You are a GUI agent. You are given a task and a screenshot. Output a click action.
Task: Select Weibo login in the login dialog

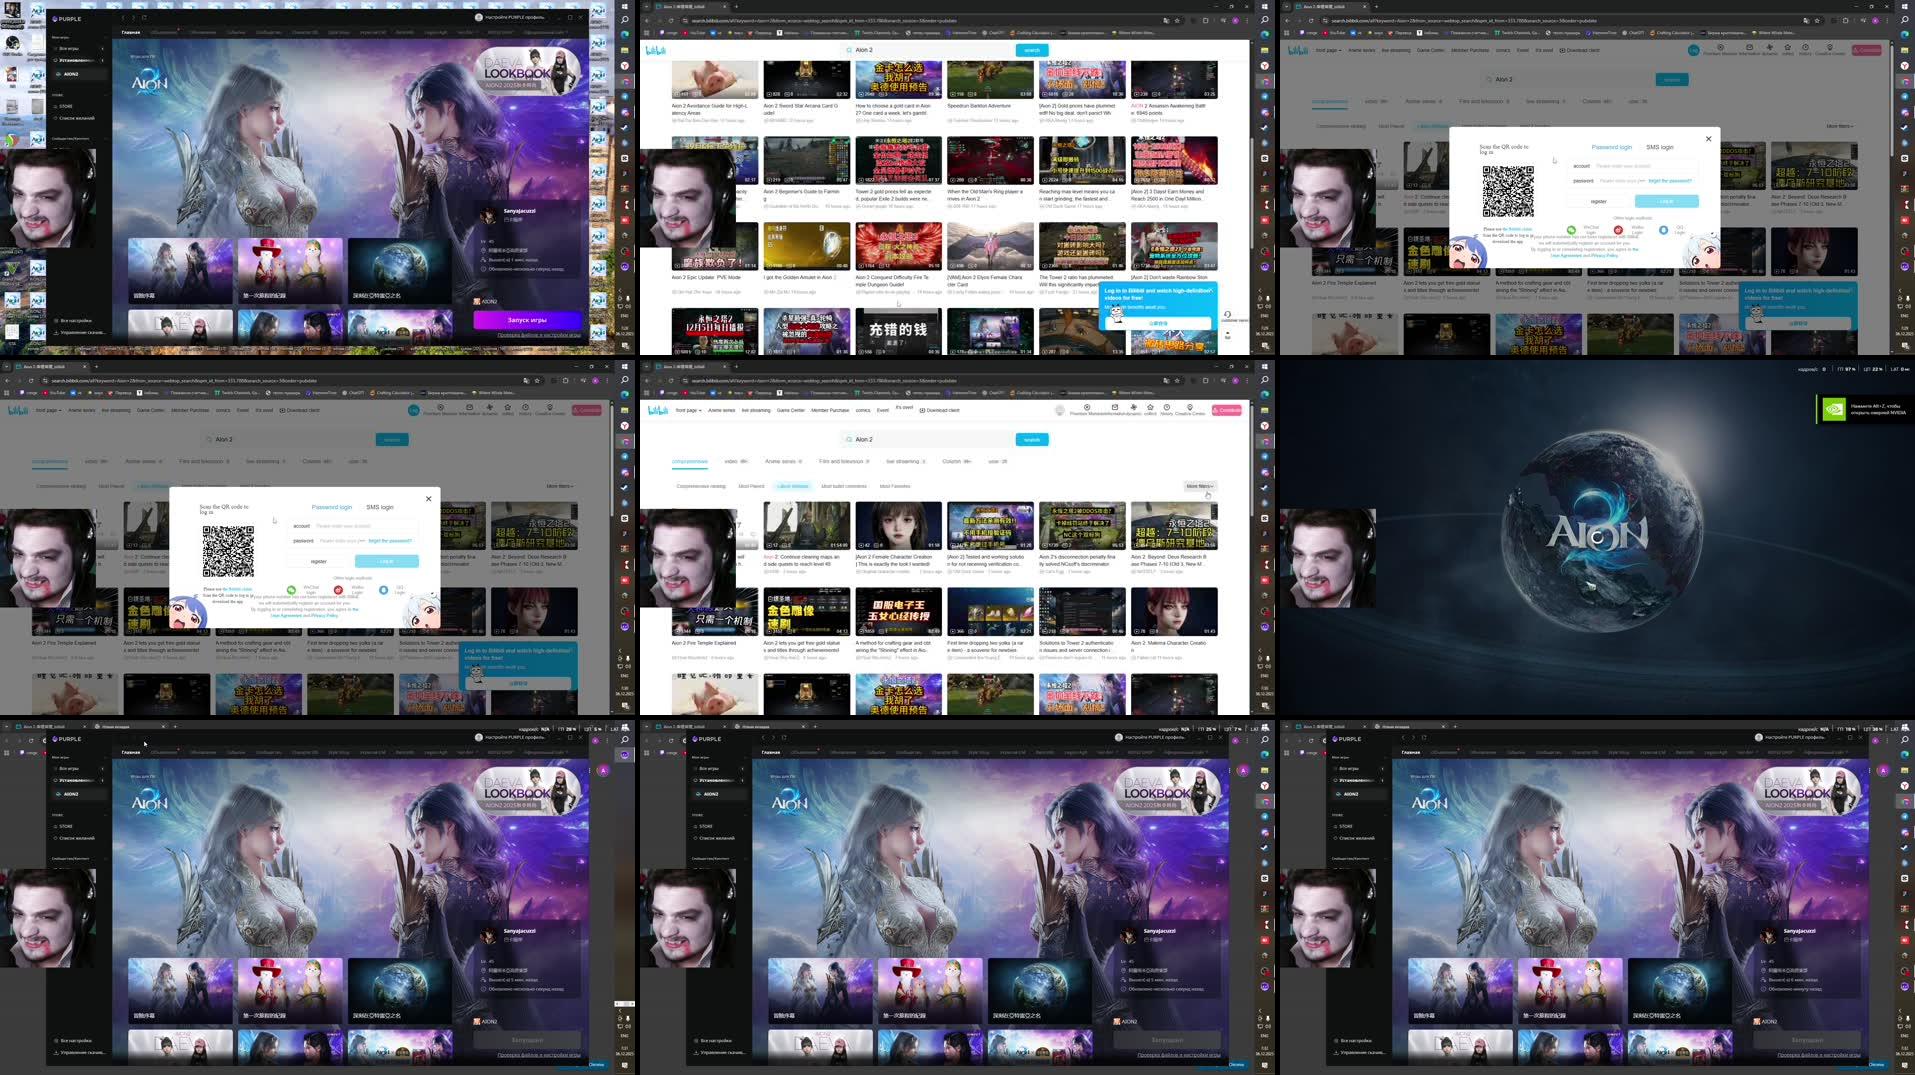click(338, 590)
